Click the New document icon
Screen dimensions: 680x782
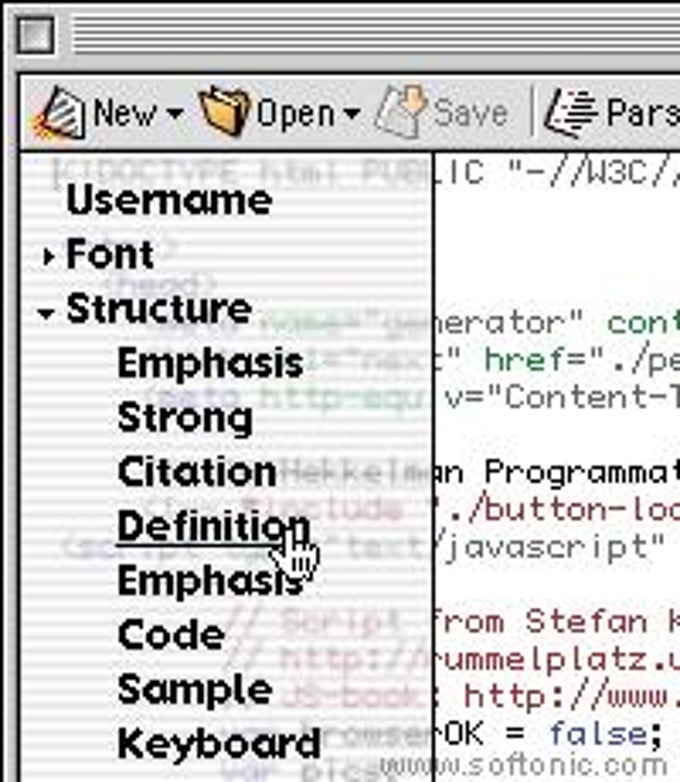coord(59,113)
